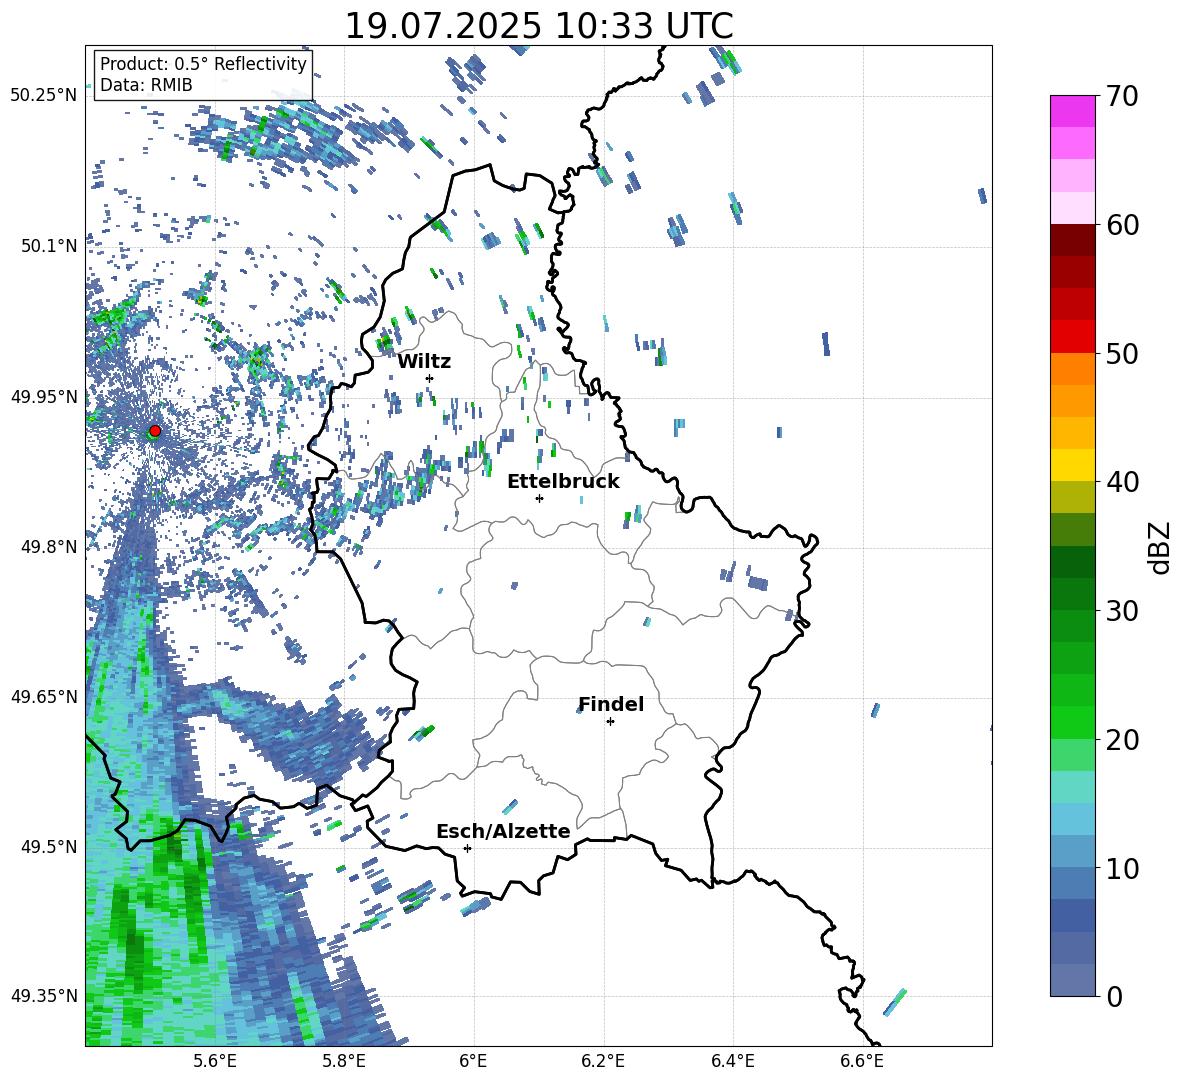Click the Wiltz city label
1184x1081 pixels.
pyautogui.click(x=424, y=362)
